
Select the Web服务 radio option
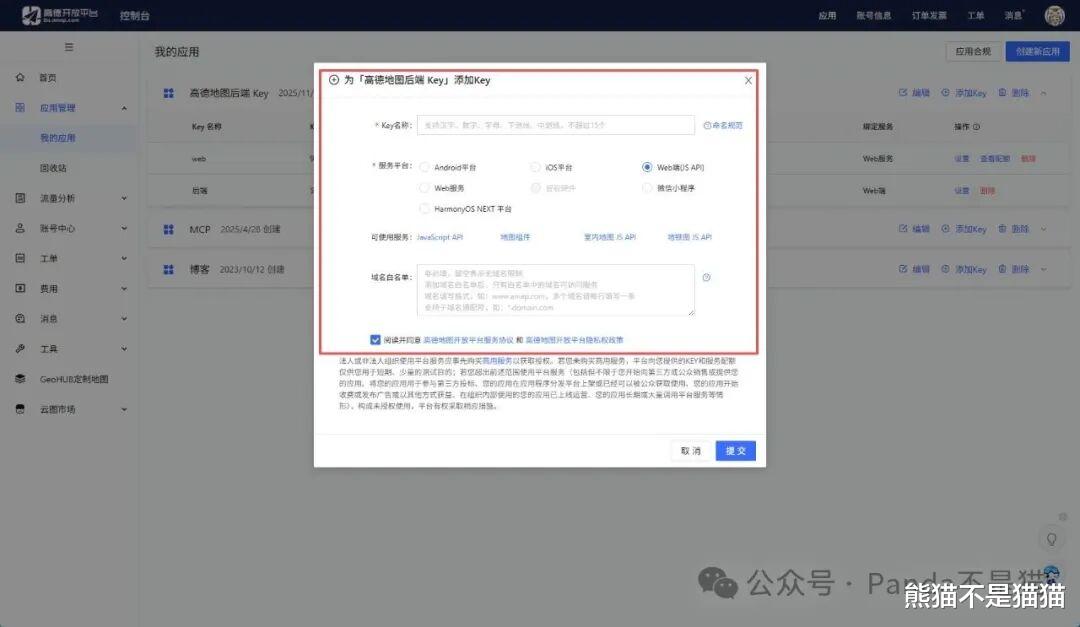coord(425,188)
